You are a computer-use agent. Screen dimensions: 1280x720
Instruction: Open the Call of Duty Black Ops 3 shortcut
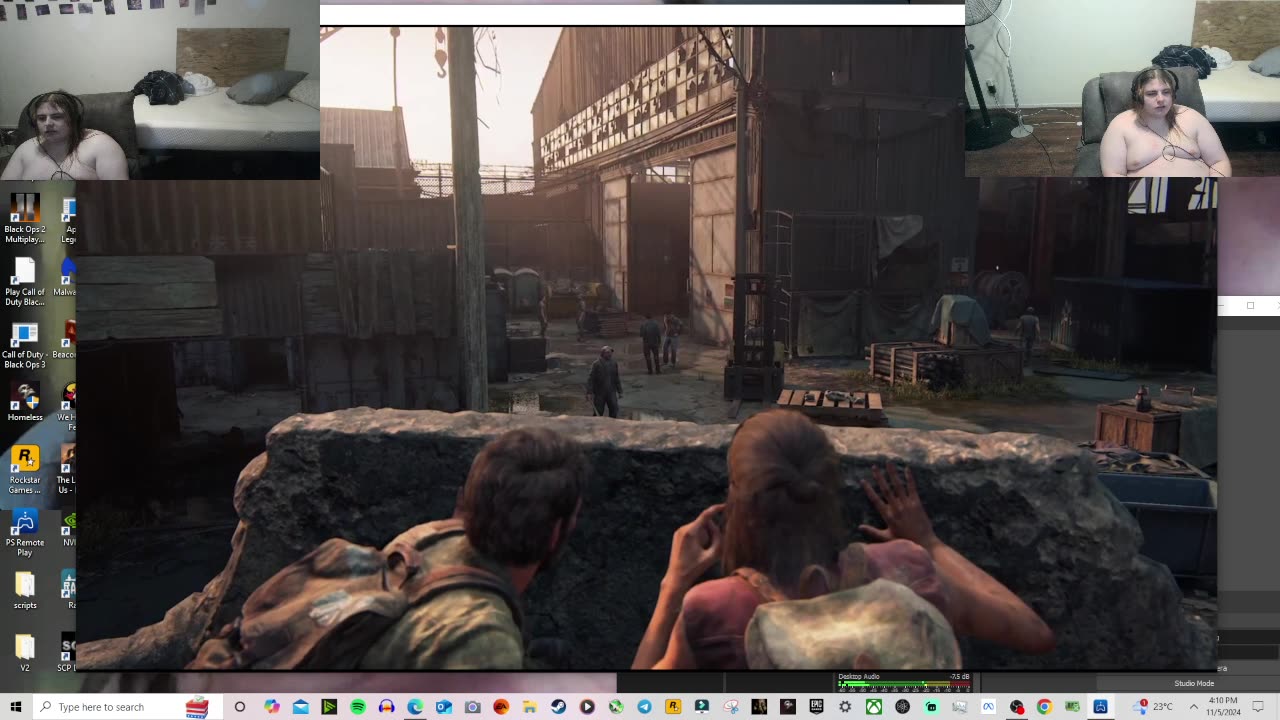point(24,345)
